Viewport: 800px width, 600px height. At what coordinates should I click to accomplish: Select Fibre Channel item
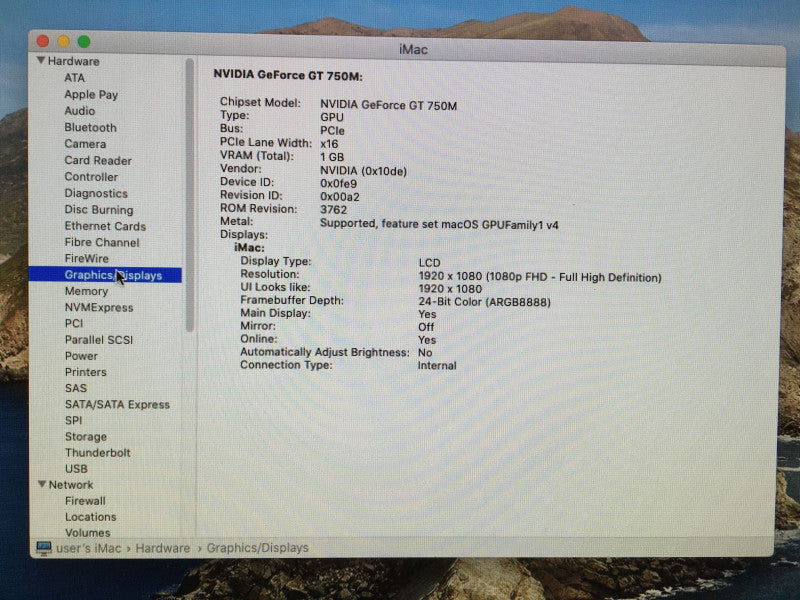(x=102, y=242)
